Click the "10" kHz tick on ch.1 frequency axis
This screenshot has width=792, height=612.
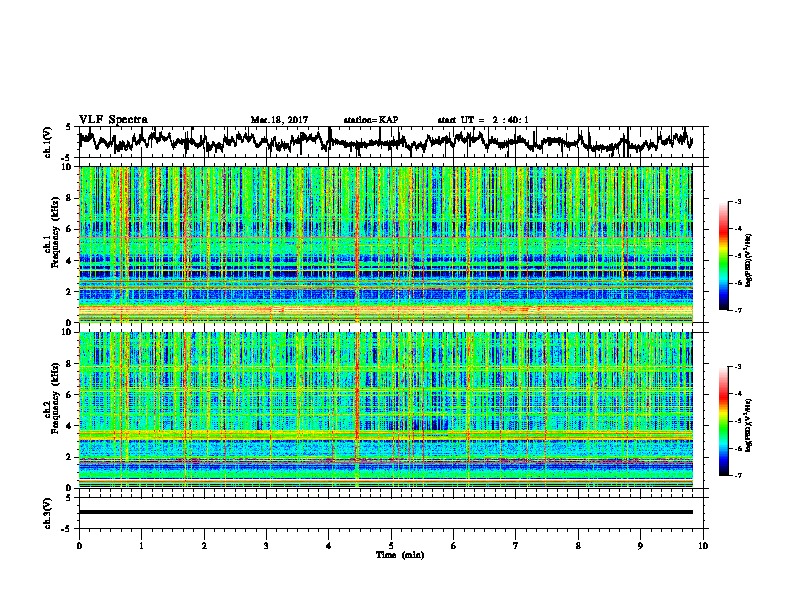(x=68, y=167)
